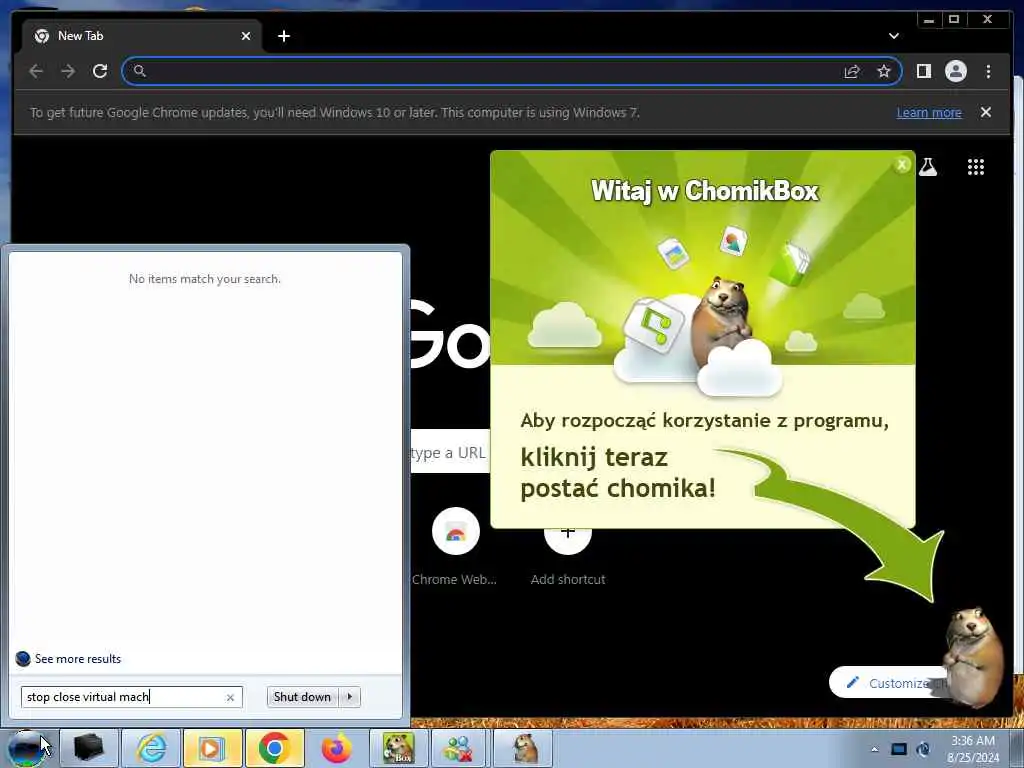Open hamster icon on taskbar
This screenshot has height=768, width=1024.
coord(523,748)
